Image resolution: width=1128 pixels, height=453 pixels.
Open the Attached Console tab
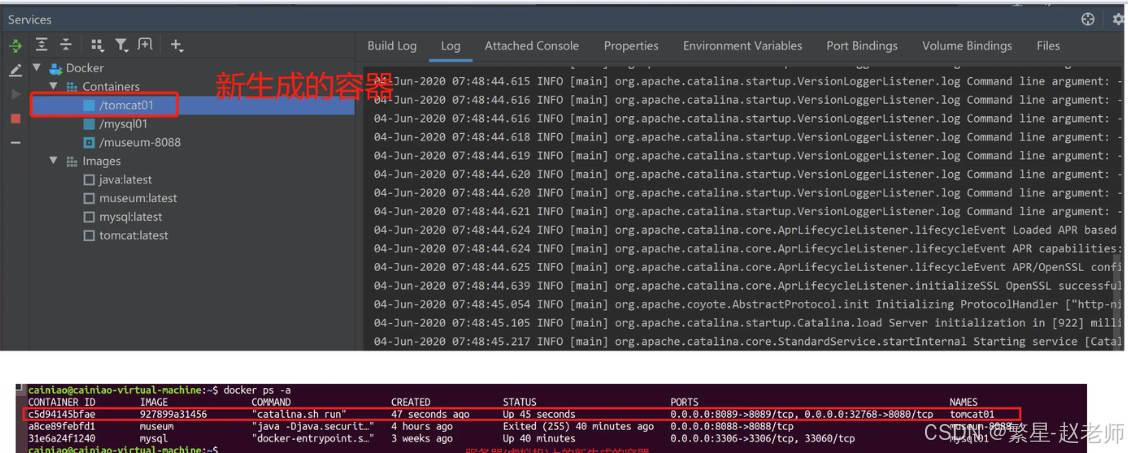532,46
